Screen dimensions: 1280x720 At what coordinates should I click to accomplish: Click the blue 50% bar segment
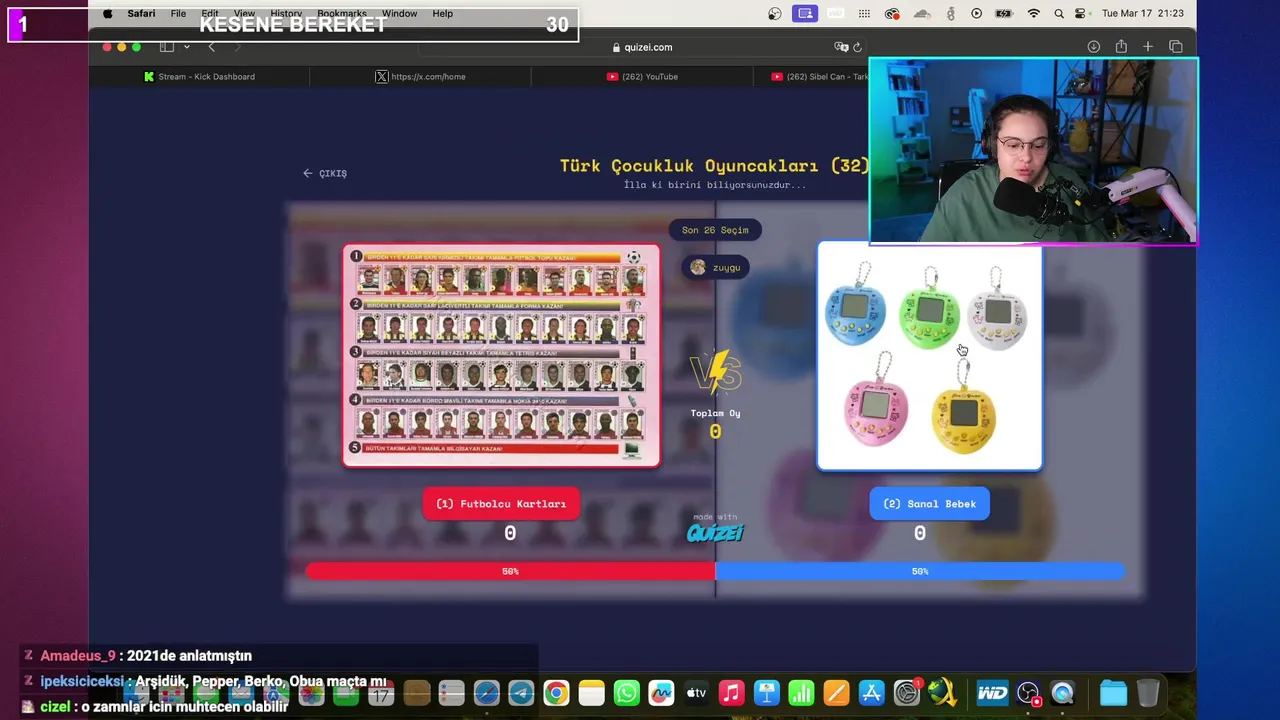(920, 571)
